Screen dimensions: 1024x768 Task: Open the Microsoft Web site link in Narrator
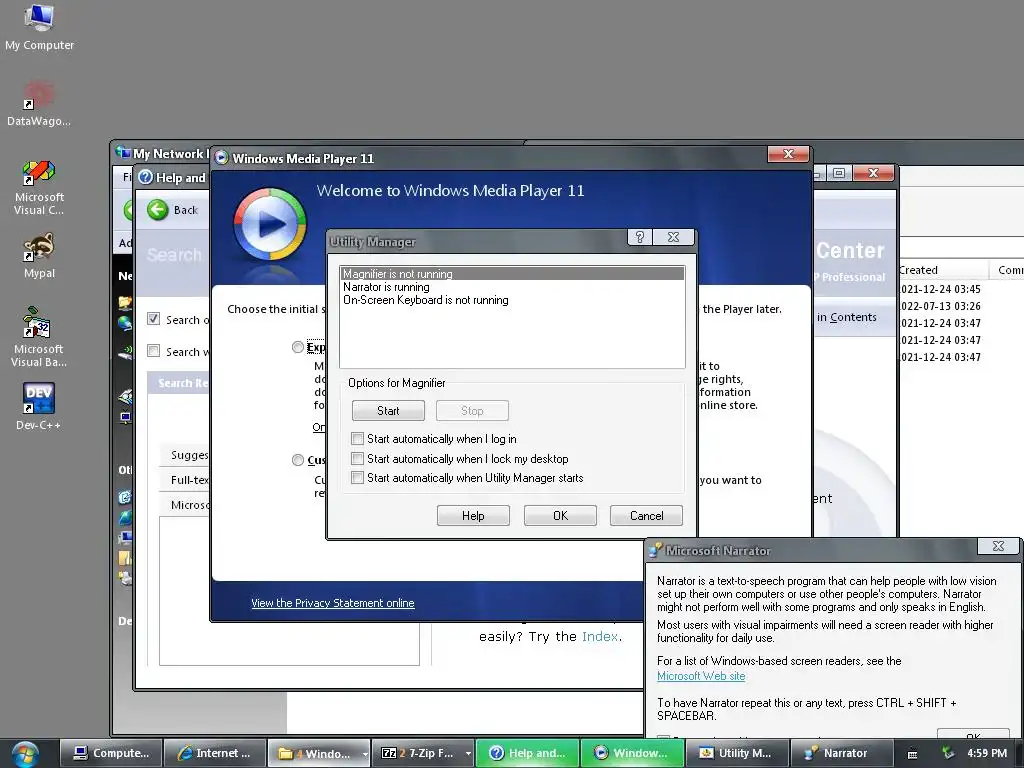click(701, 676)
